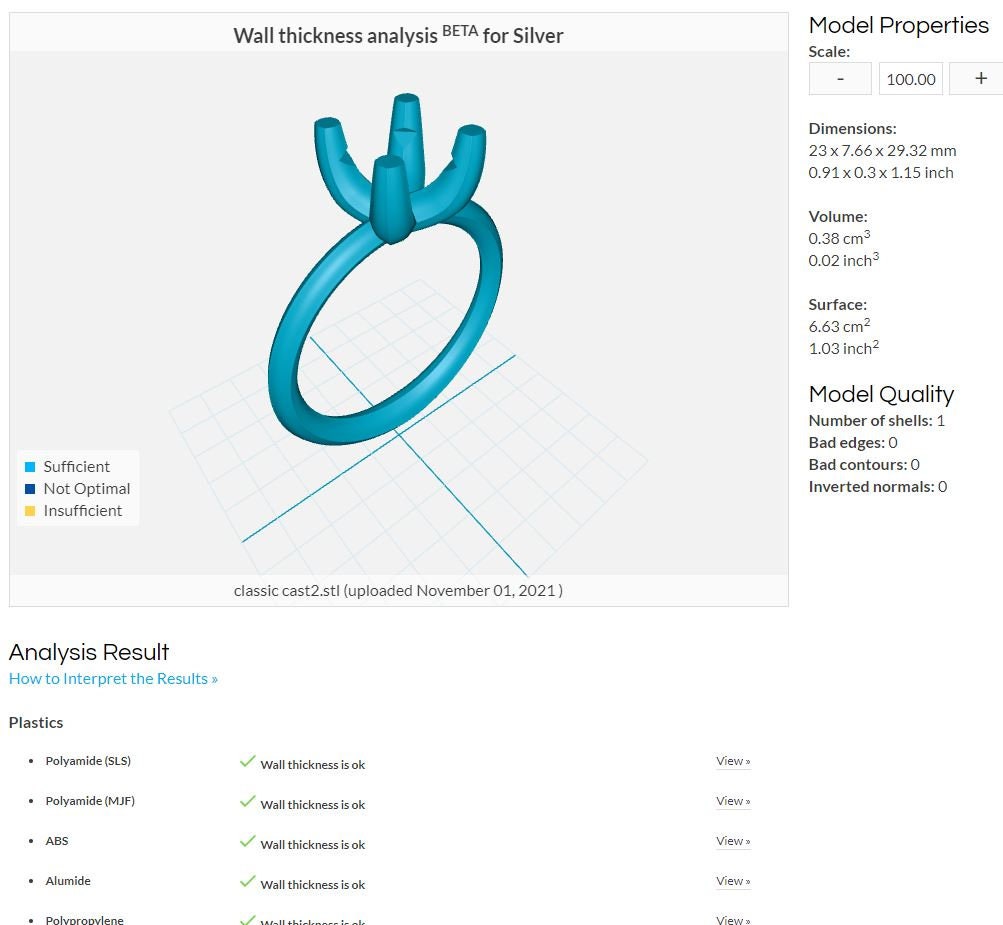Open View link for Polyamide (MJF)
This screenshot has width=1003, height=925.
[x=733, y=801]
